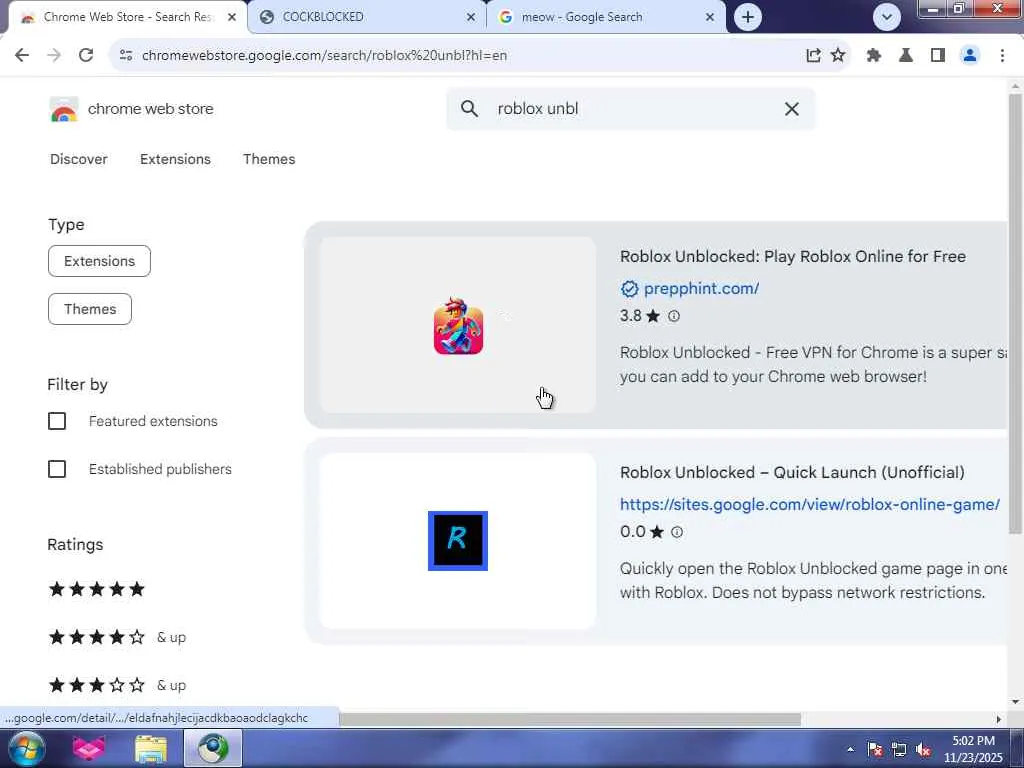Close the meow Google Search tab

pos(710,18)
